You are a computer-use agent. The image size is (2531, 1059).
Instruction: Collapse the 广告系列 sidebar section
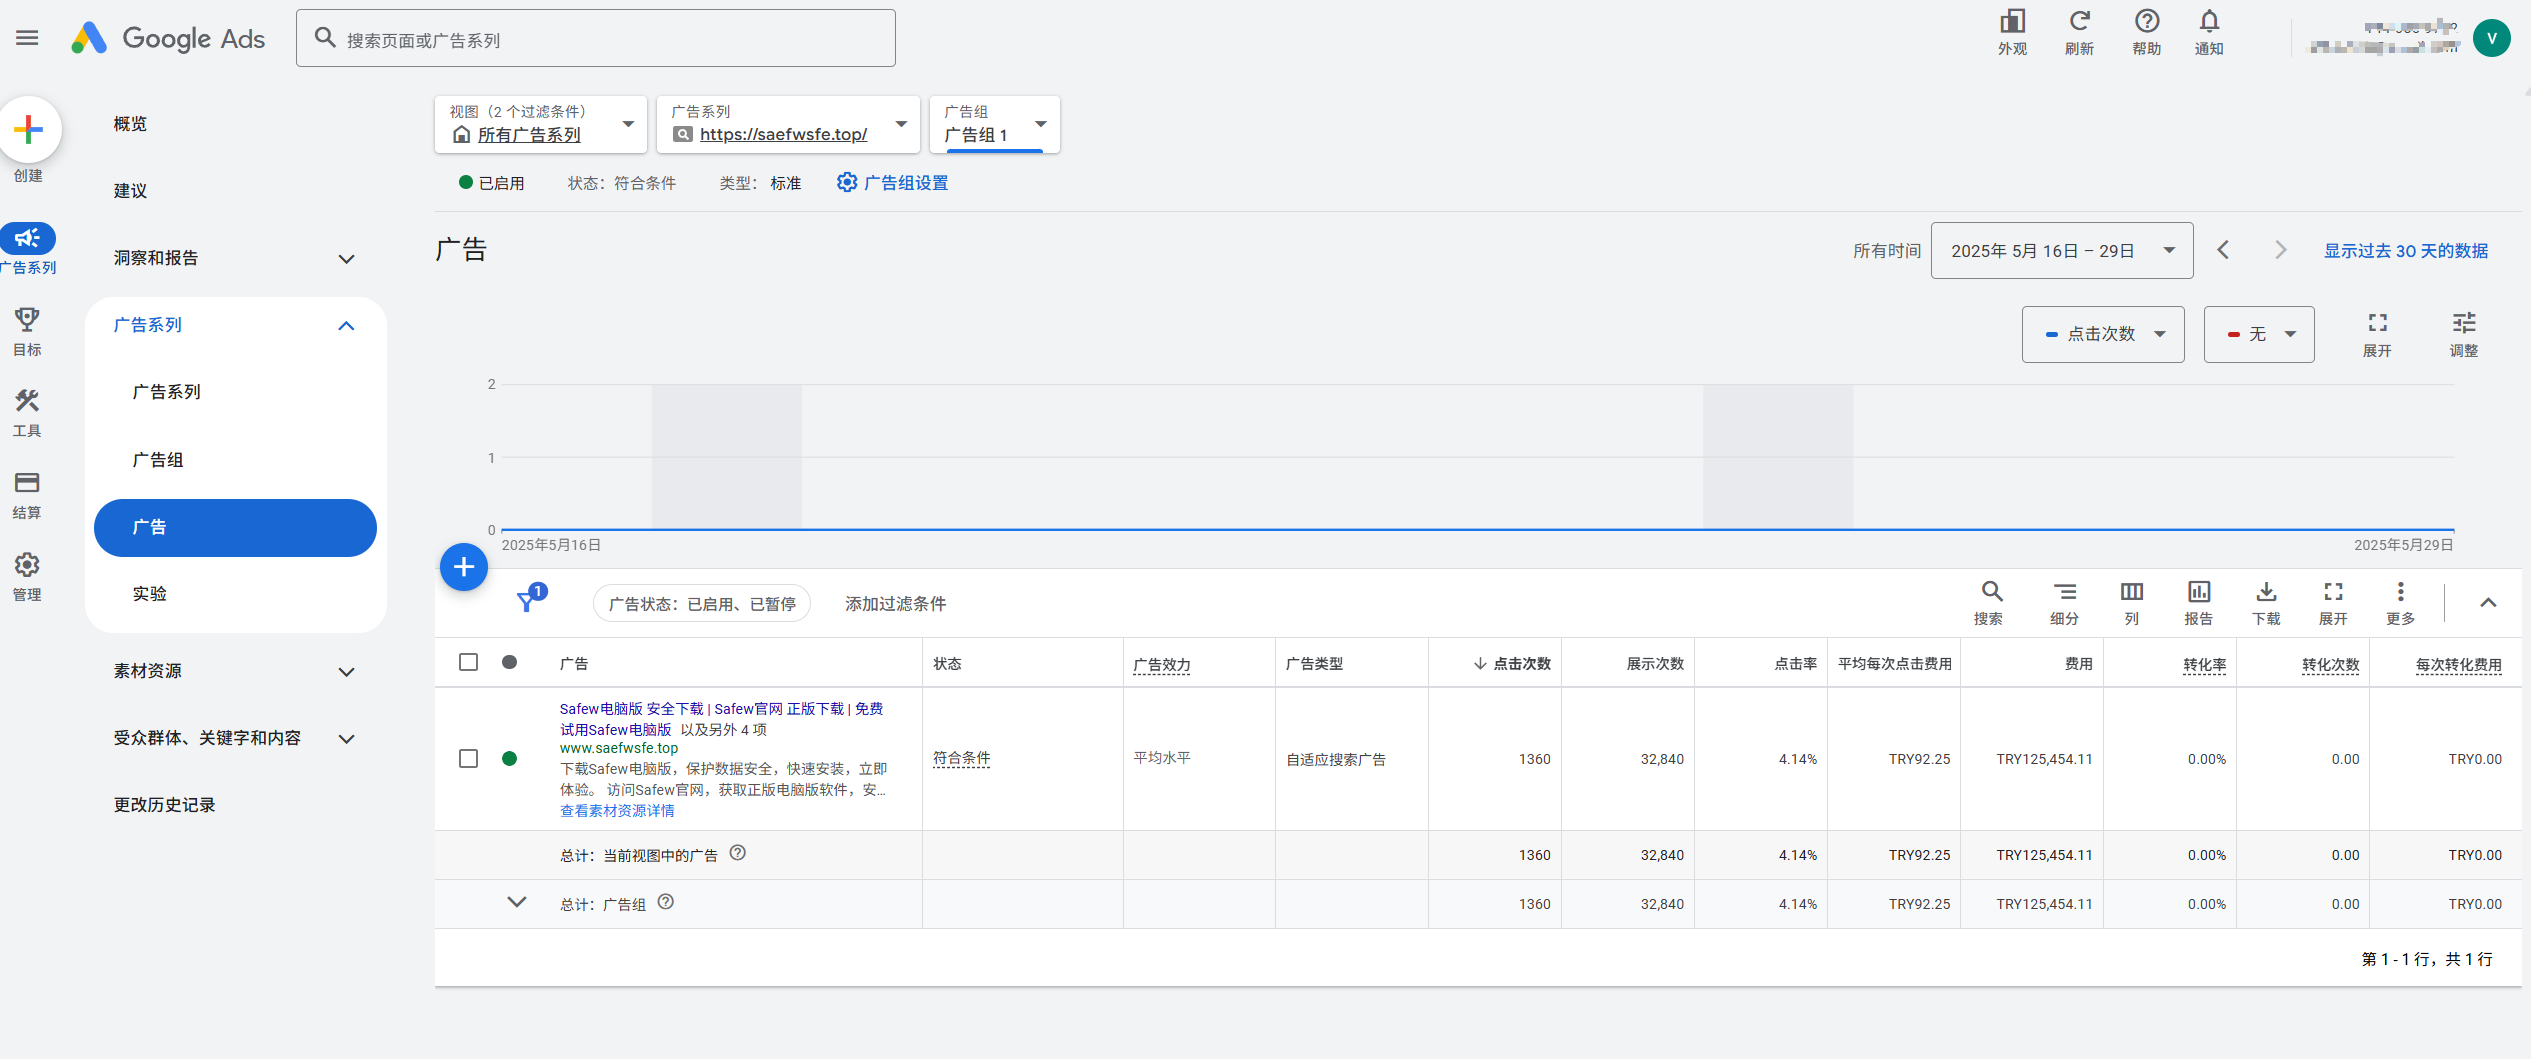[x=346, y=325]
